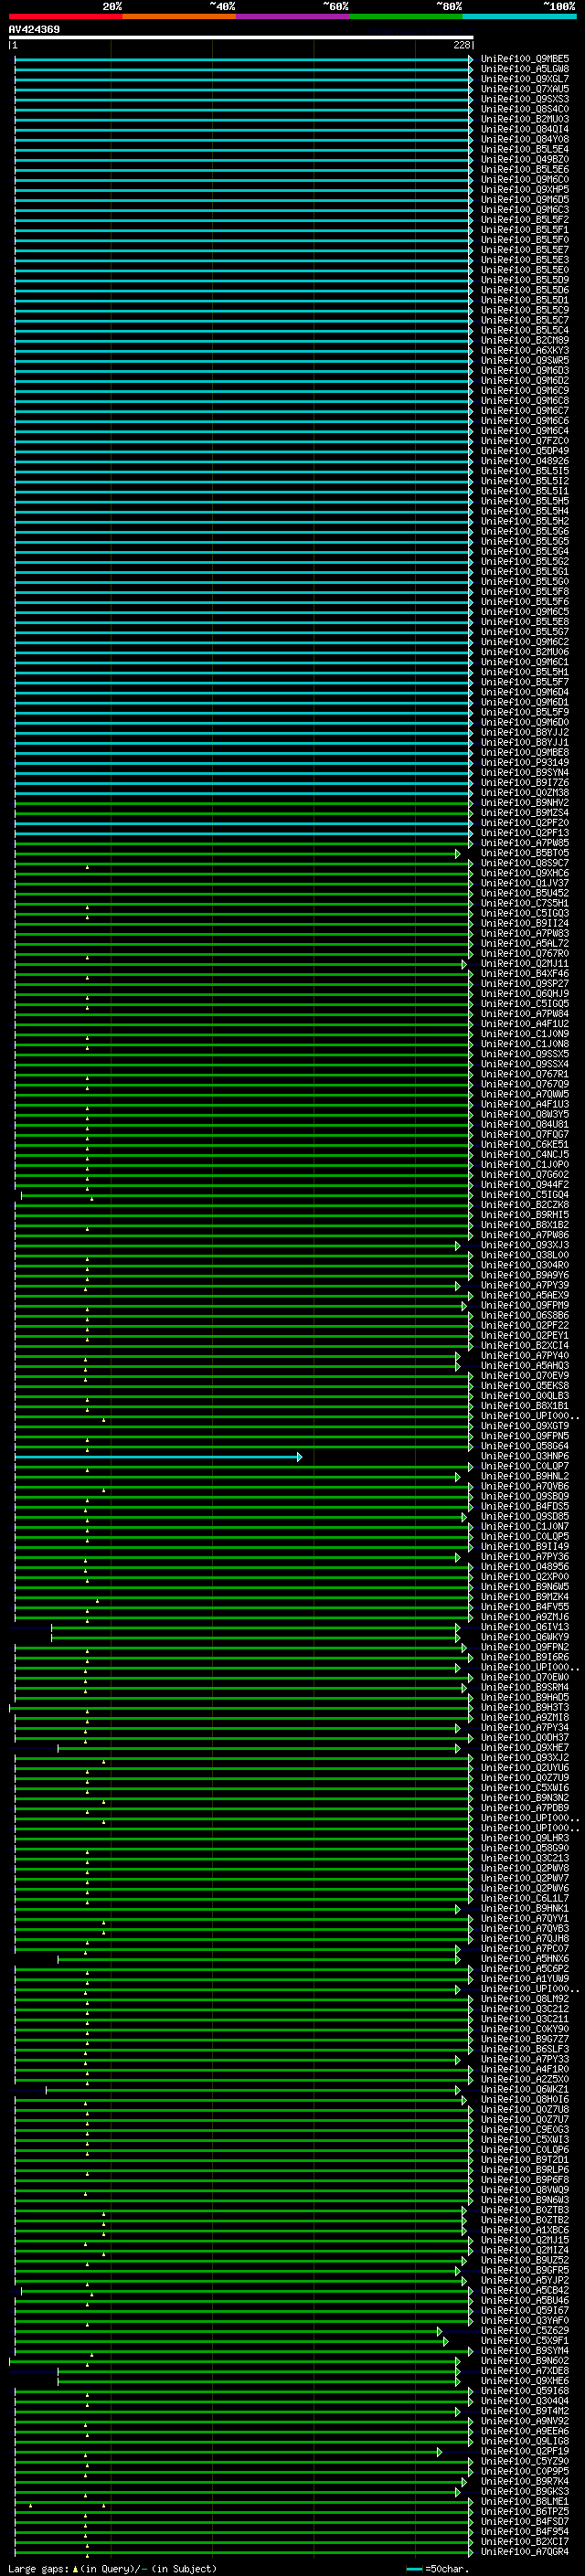Select the UniRef100_Q0DH37 label
585x2576 pixels.
click(525, 1737)
